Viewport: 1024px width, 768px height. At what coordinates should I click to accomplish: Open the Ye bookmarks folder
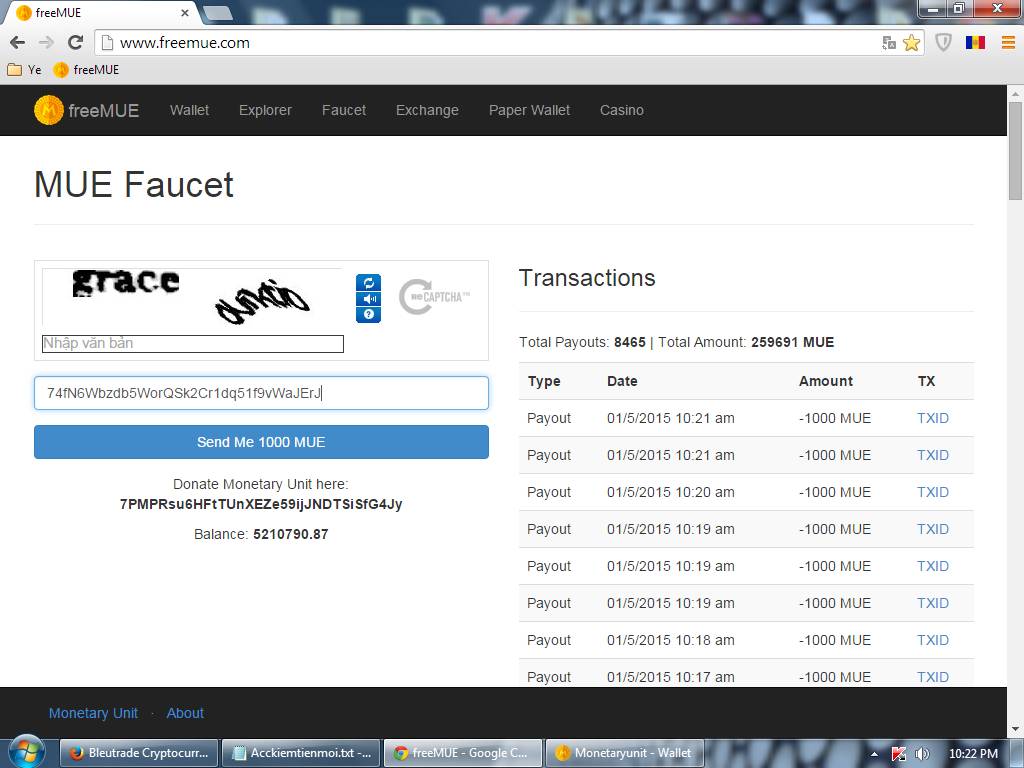tap(24, 70)
